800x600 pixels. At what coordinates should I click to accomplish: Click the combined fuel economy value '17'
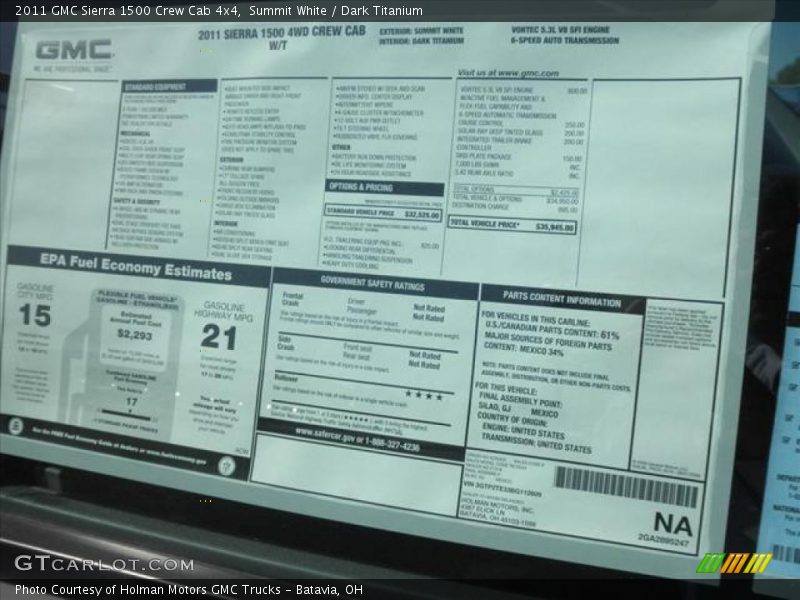[132, 402]
